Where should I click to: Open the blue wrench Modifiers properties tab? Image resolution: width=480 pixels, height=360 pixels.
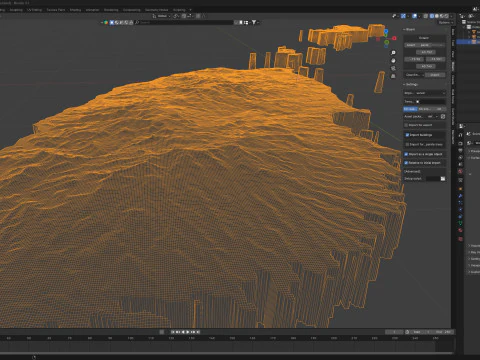pos(460,196)
